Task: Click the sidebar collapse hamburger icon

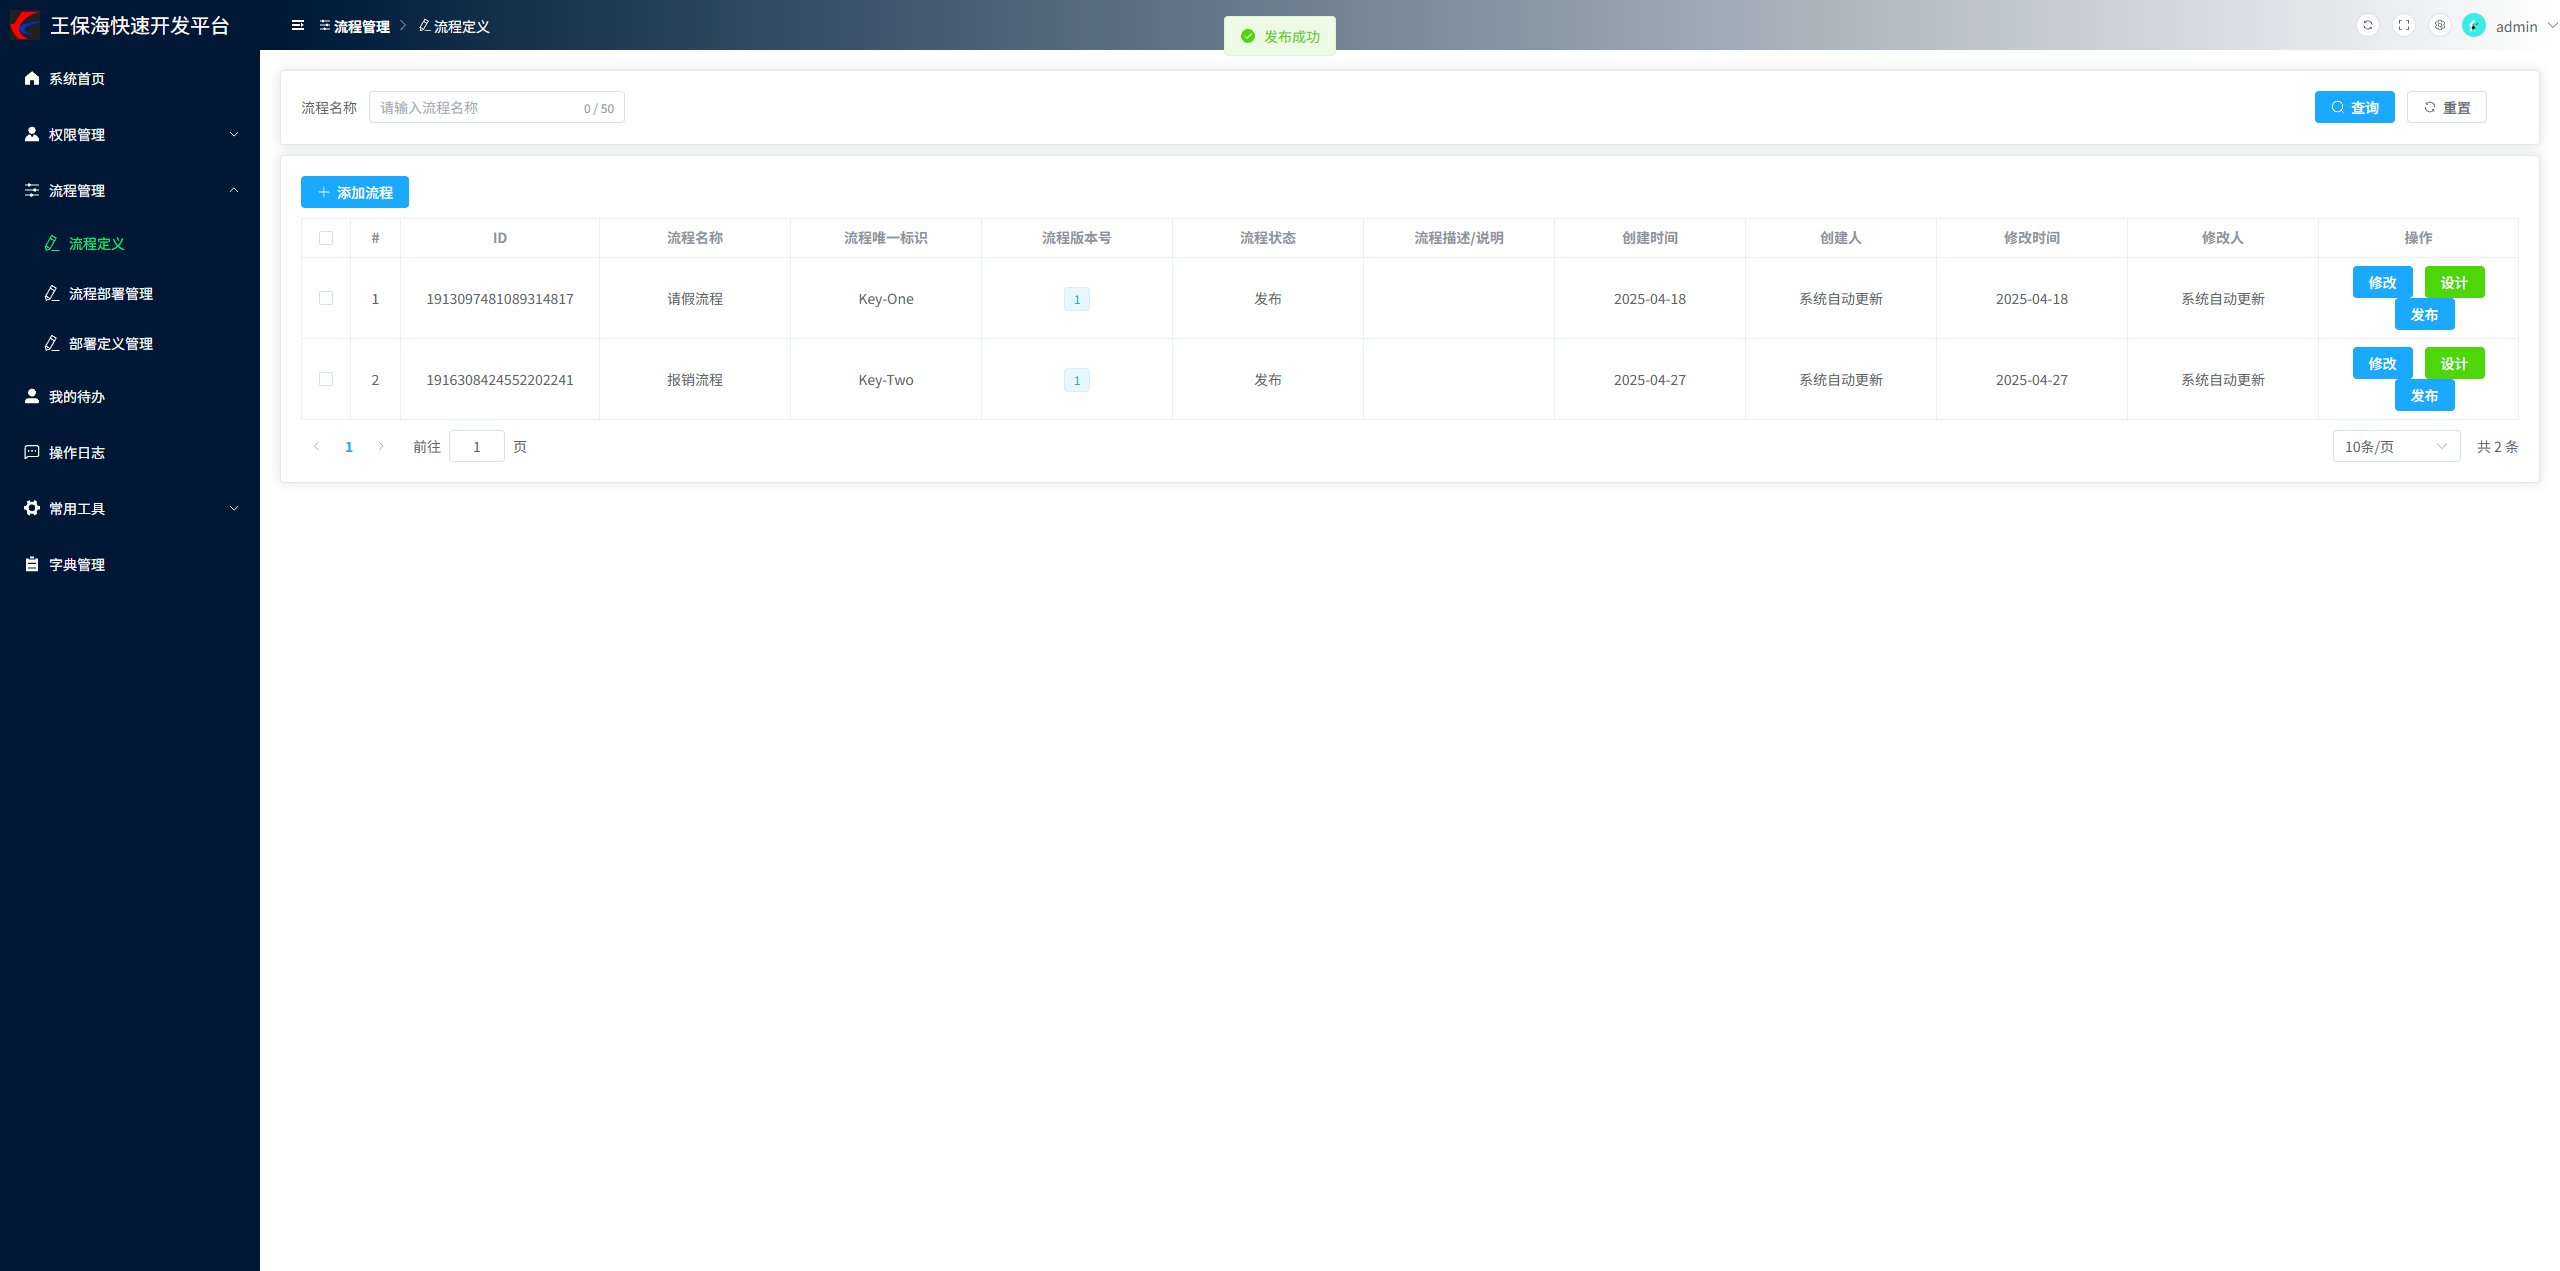Action: pyautogui.click(x=297, y=25)
